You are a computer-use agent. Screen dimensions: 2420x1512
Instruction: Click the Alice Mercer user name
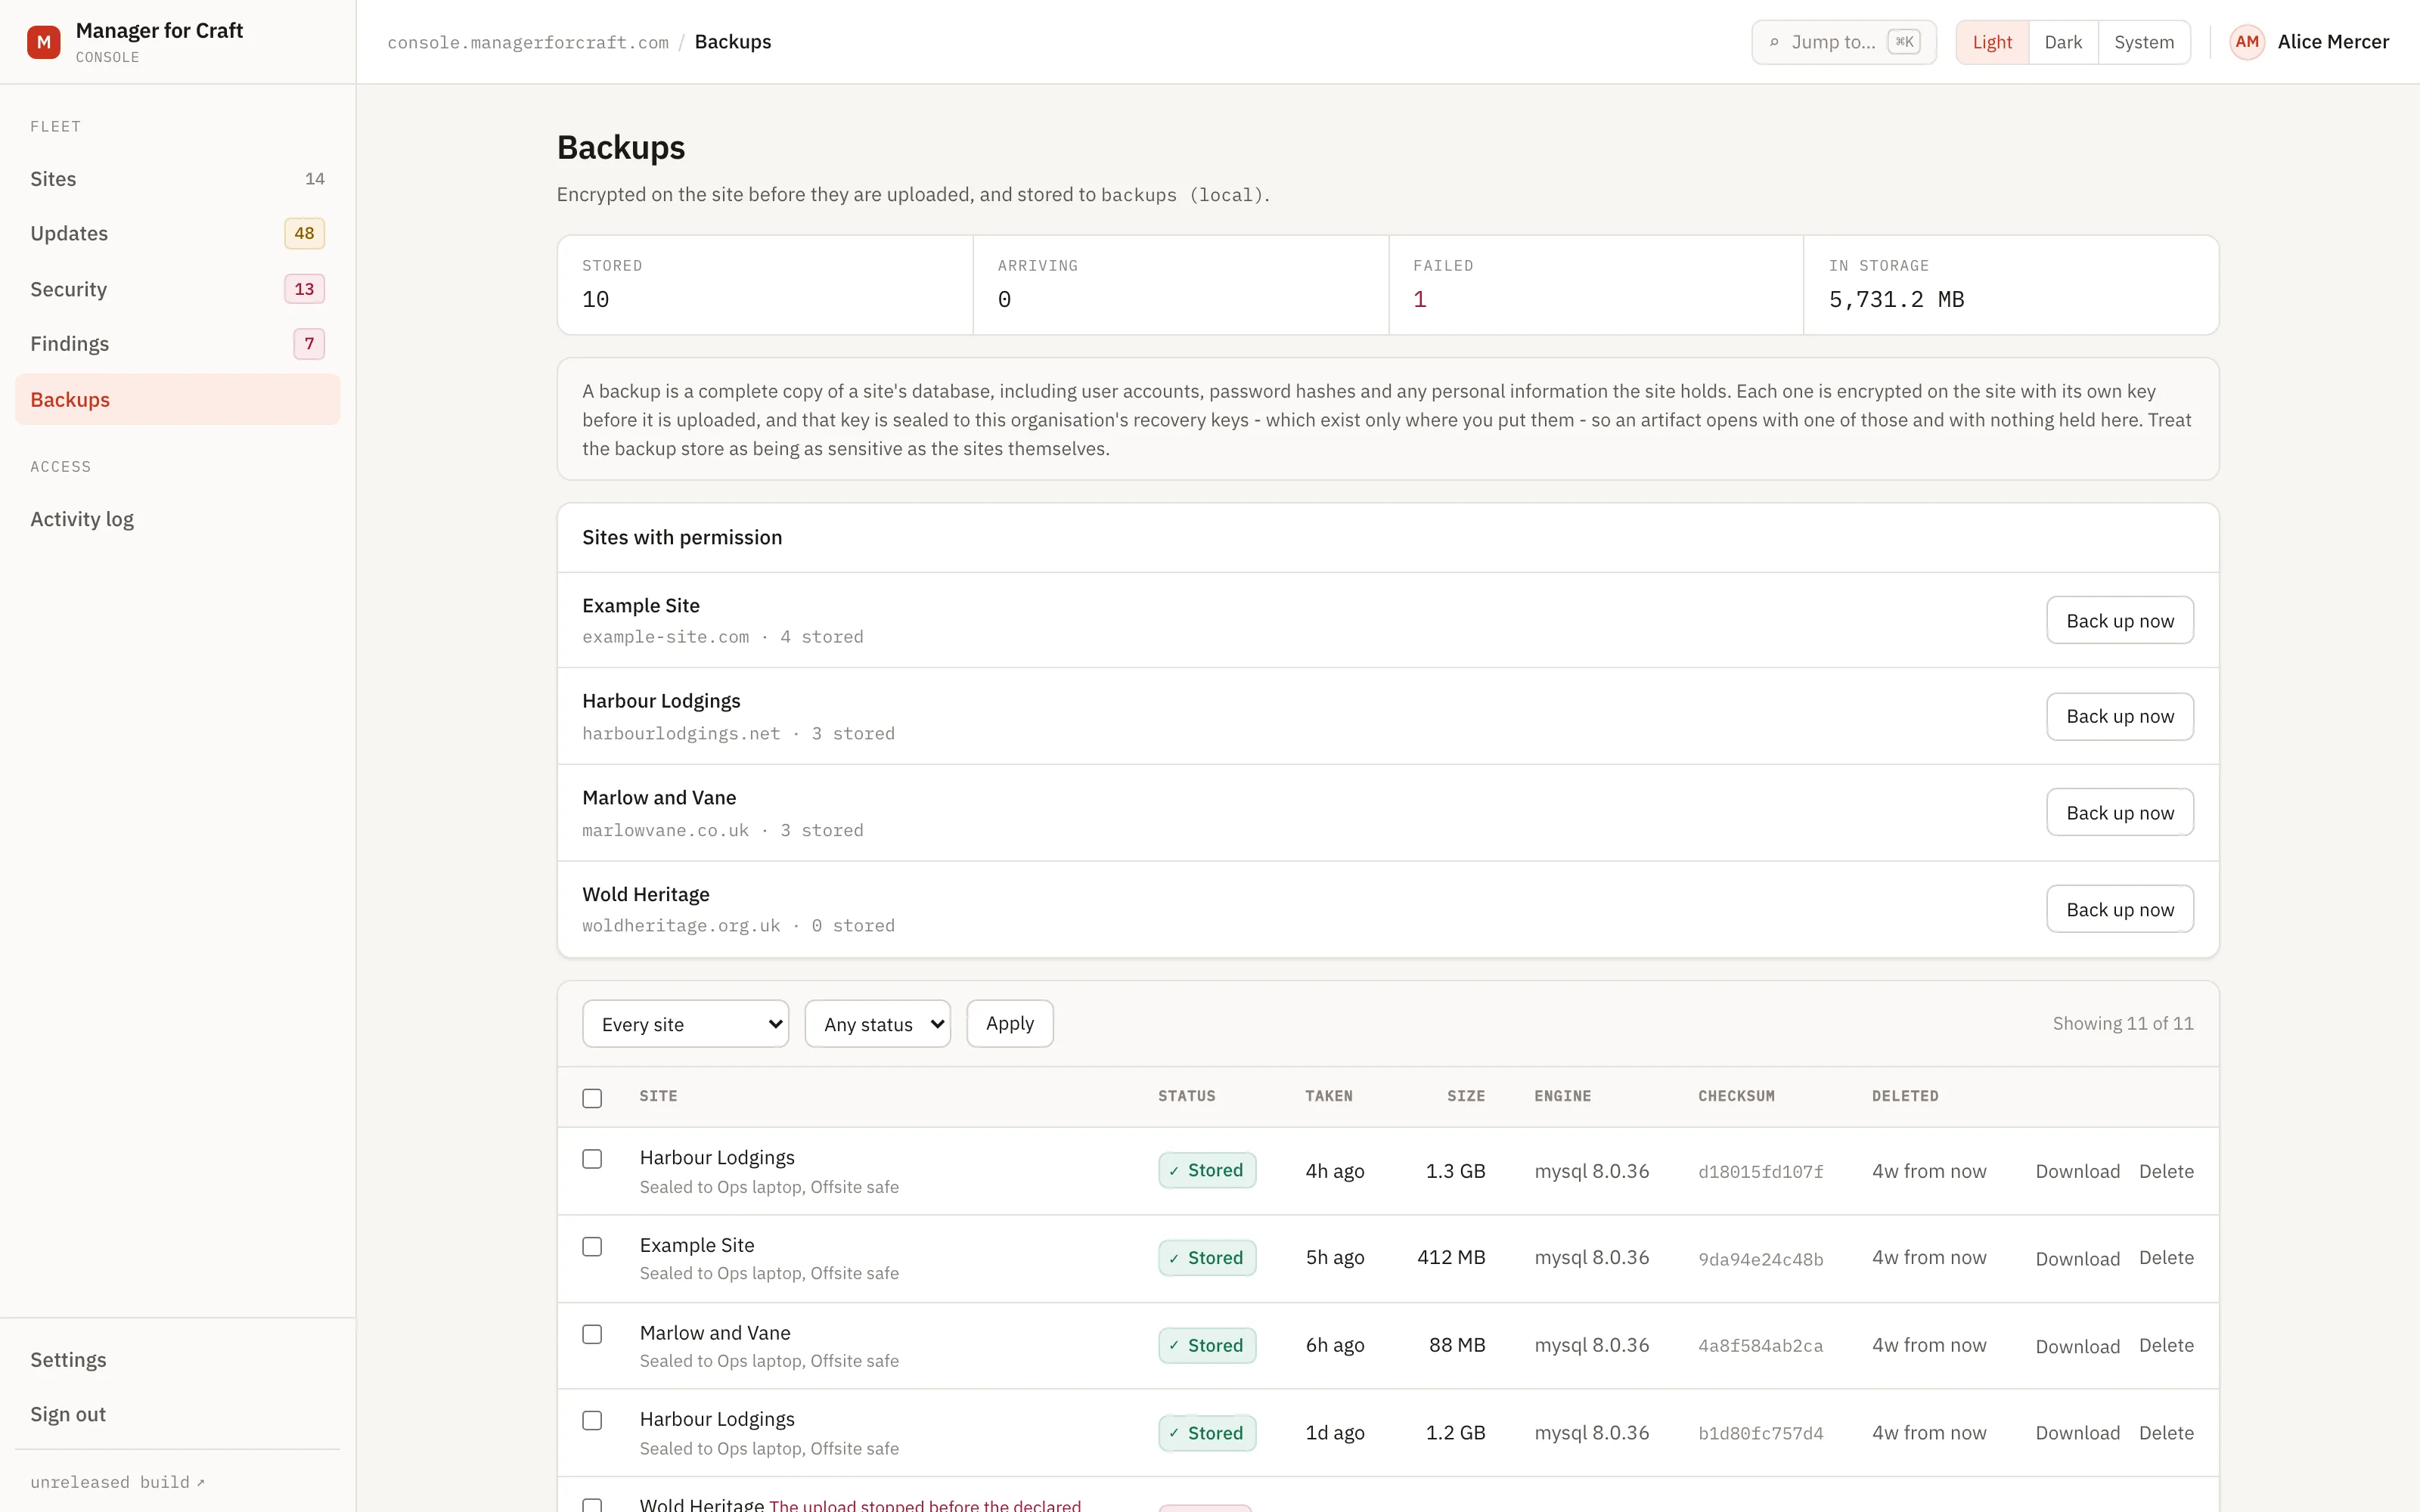point(2333,42)
